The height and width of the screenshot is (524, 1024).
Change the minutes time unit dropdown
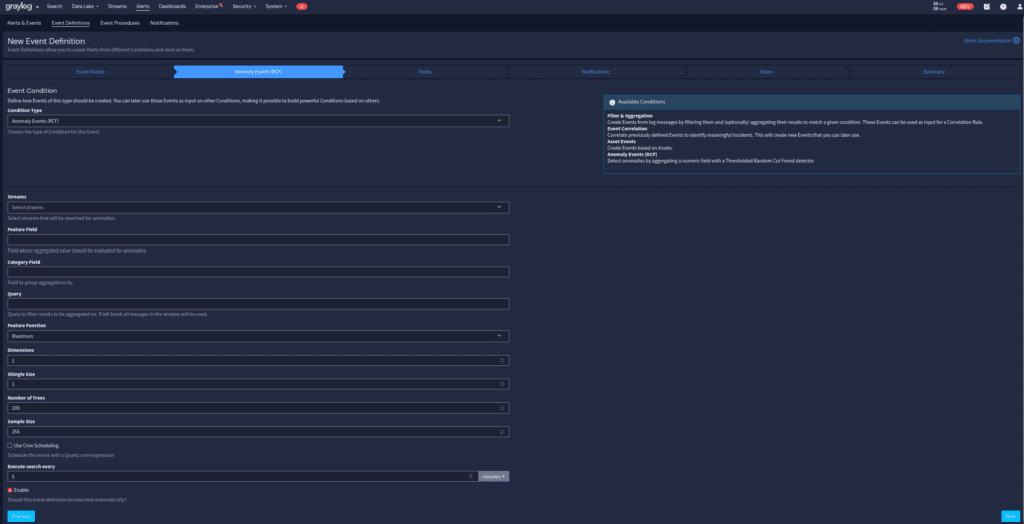pos(494,476)
